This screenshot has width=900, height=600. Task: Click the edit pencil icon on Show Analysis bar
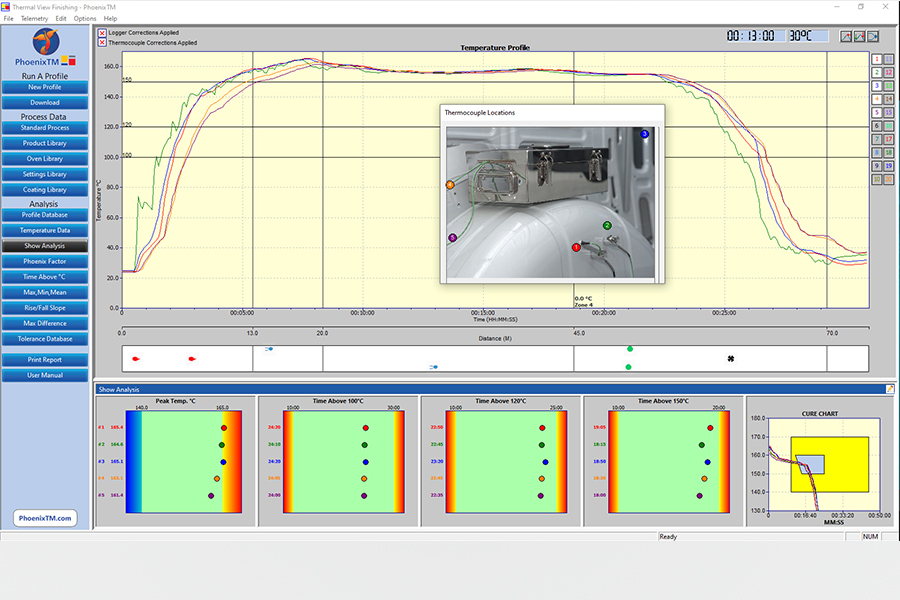pyautogui.click(x=890, y=389)
